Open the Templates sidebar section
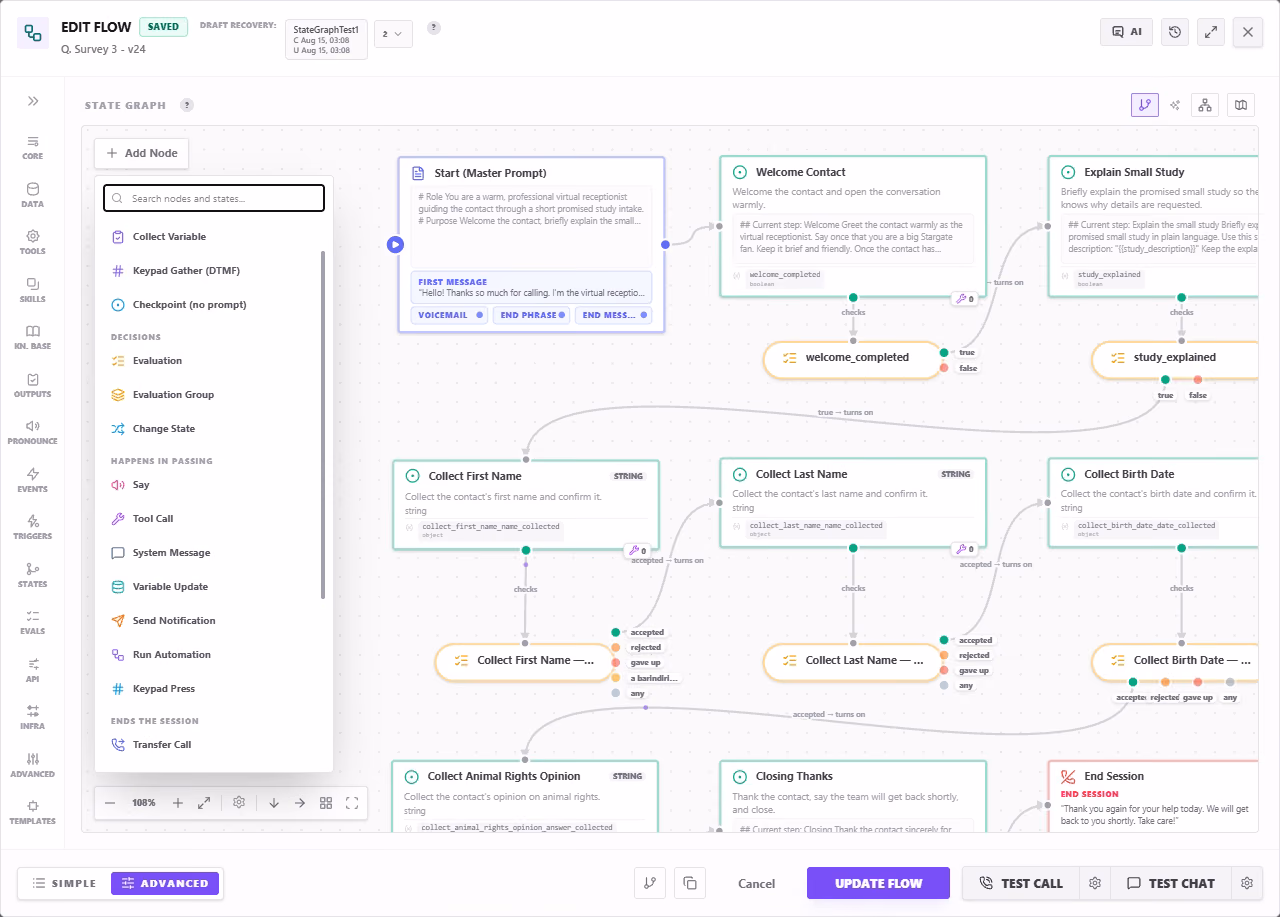 (33, 812)
